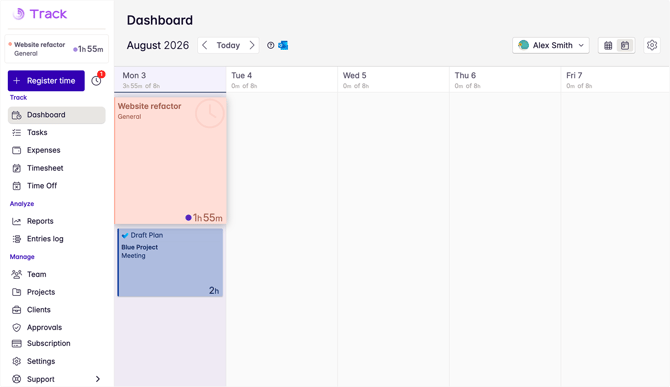Viewport: 670px width, 387px height.
Task: Click the Dashboard sidebar icon
Action: pos(17,115)
